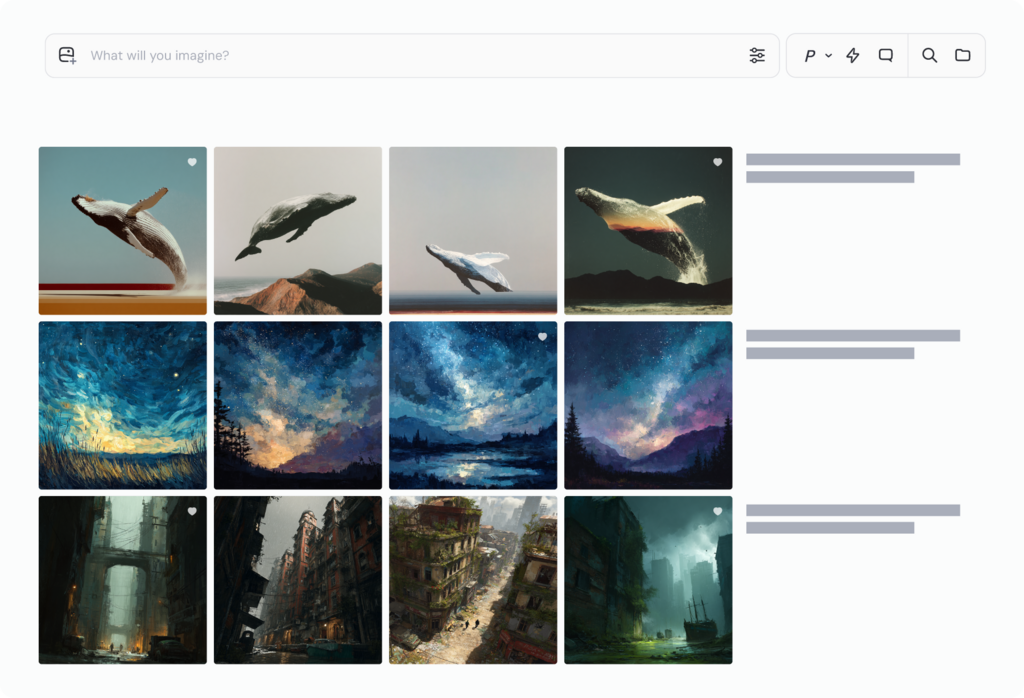Like the dark sunset whale breach image
Screen dimensions: 1024x698
pos(717,161)
